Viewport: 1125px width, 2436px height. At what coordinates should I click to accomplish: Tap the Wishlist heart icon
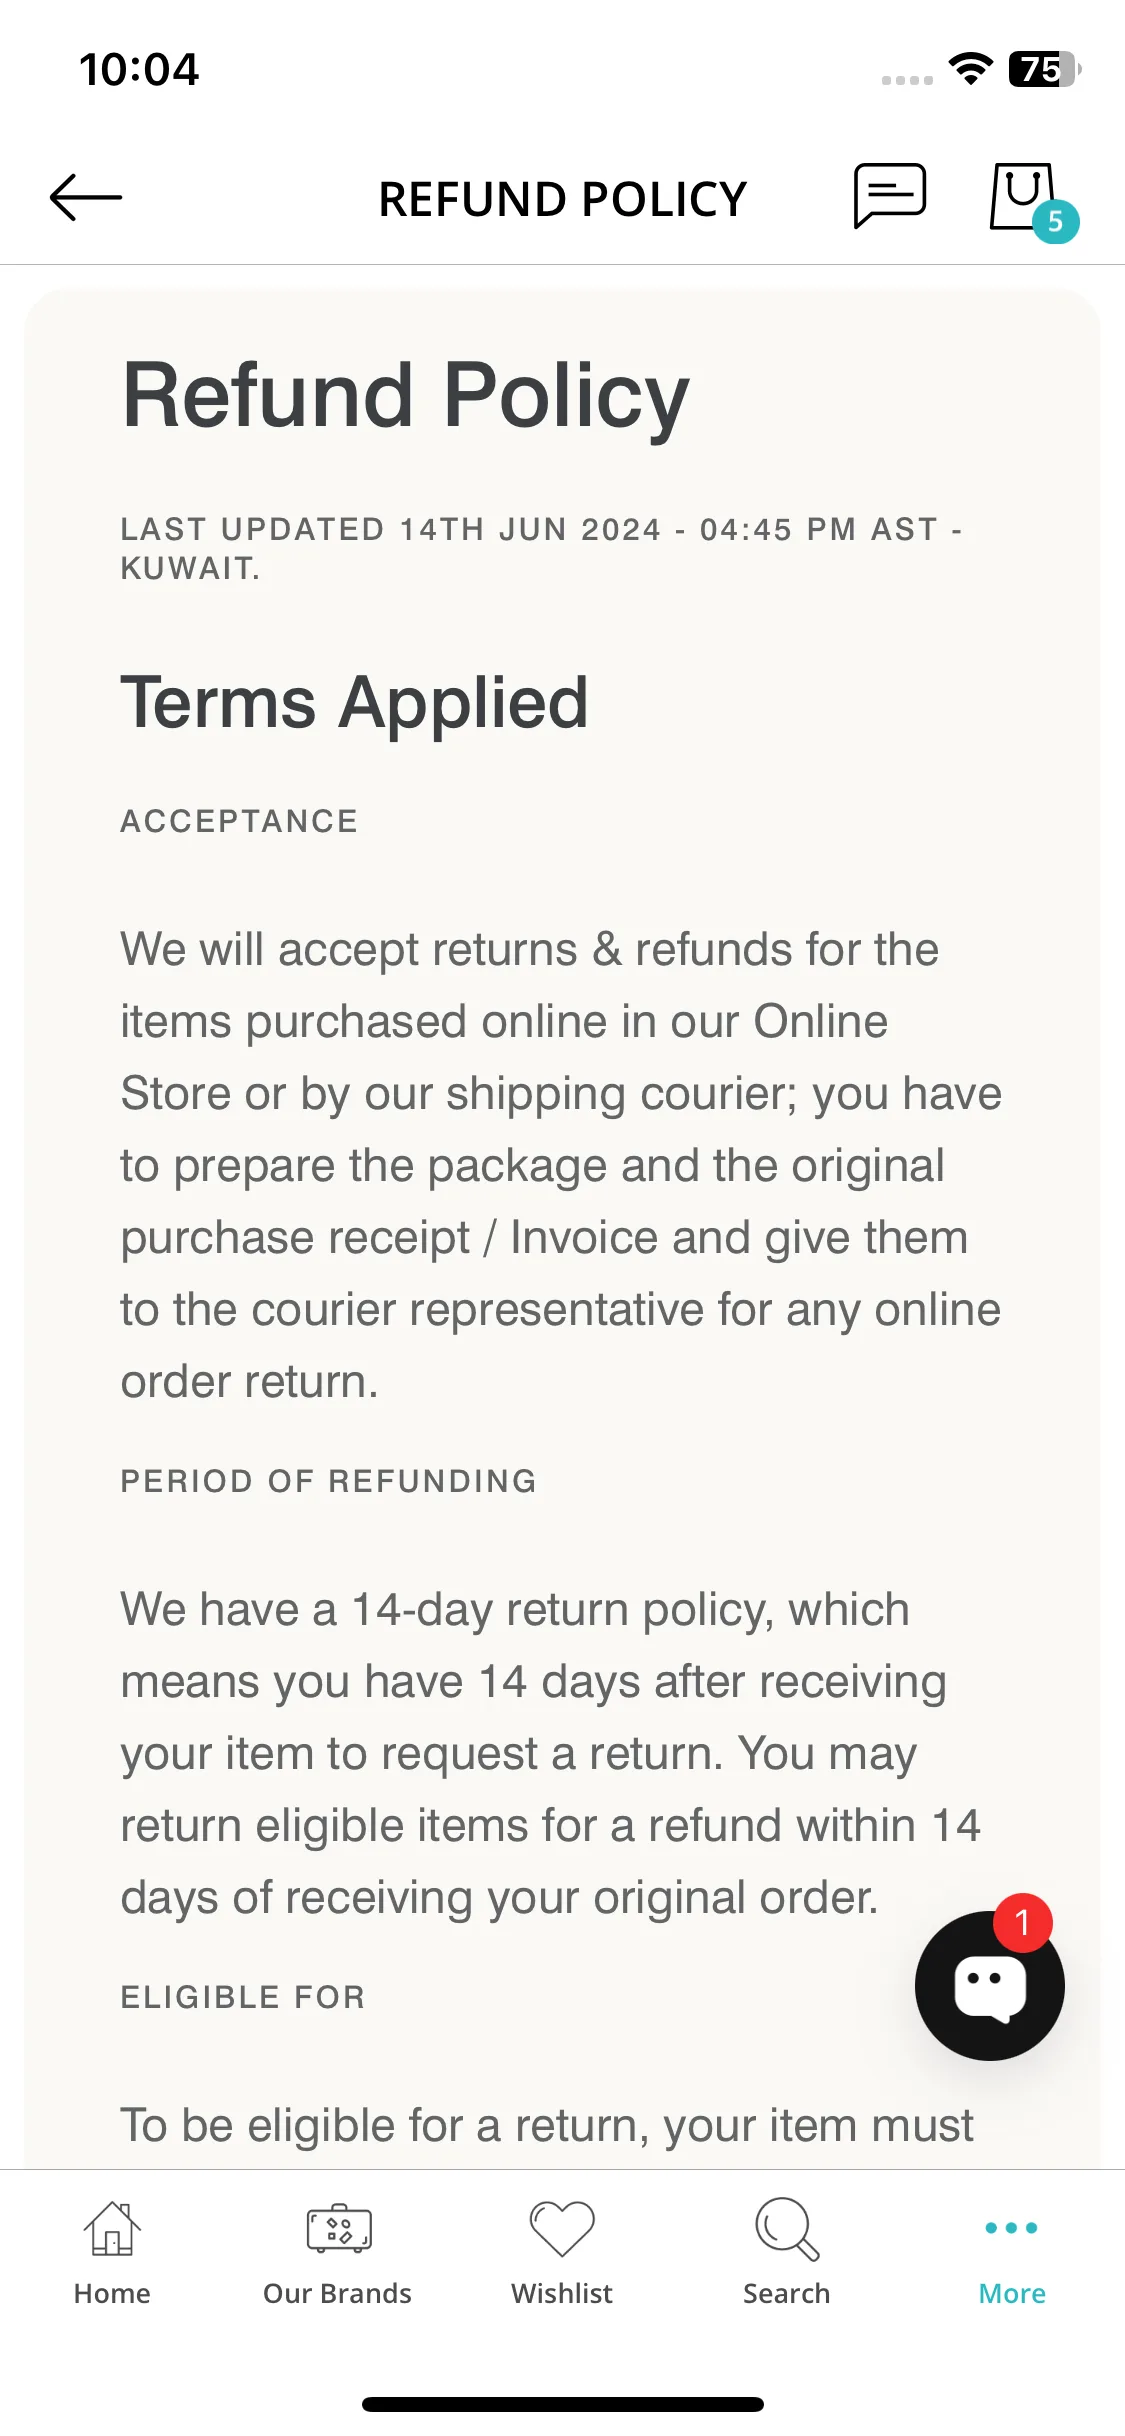click(562, 2229)
